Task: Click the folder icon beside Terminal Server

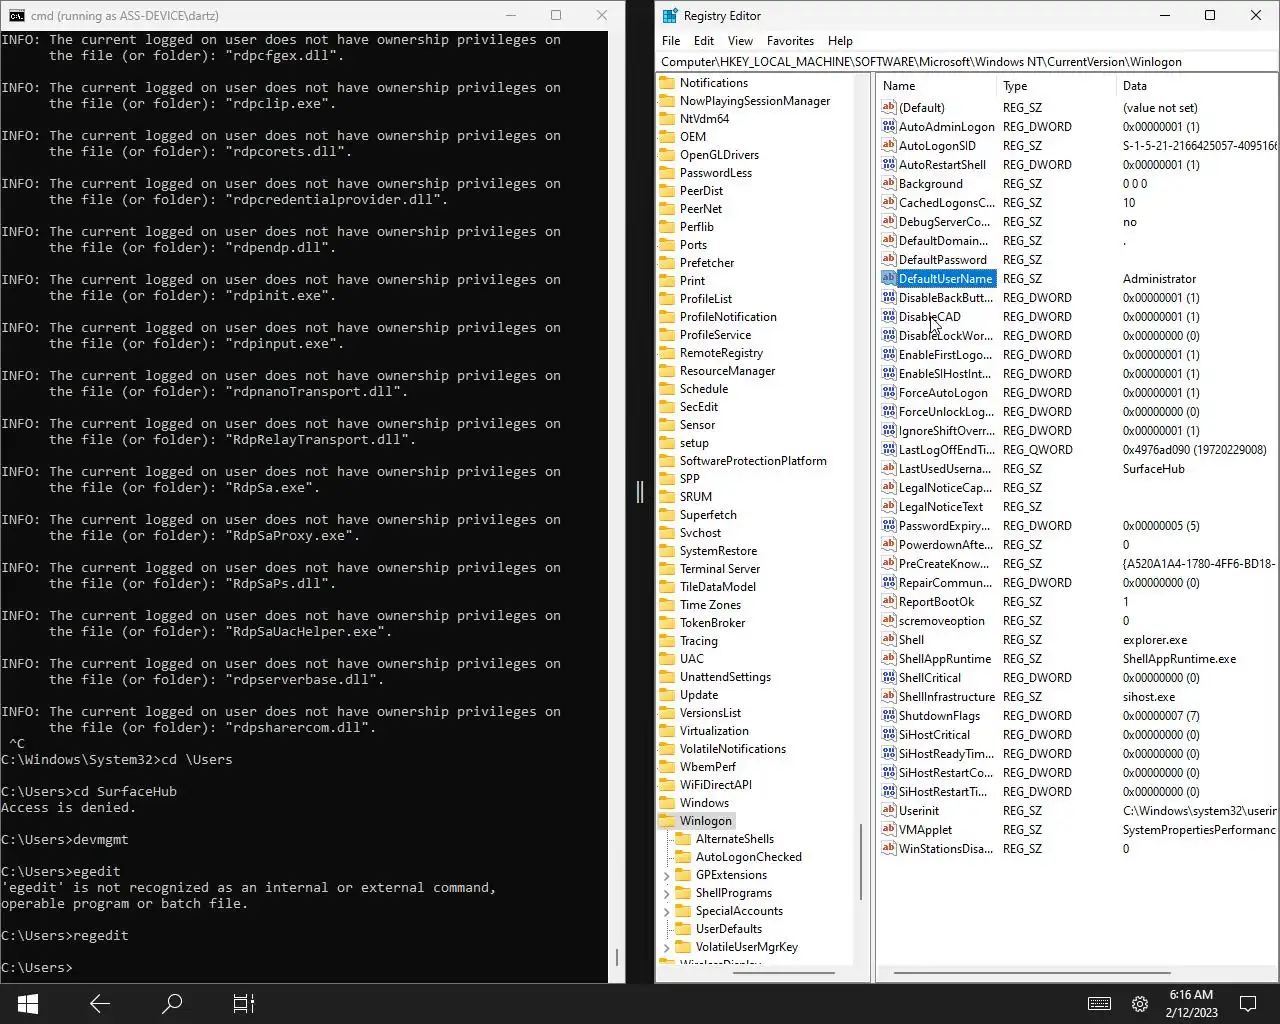Action: (x=667, y=569)
